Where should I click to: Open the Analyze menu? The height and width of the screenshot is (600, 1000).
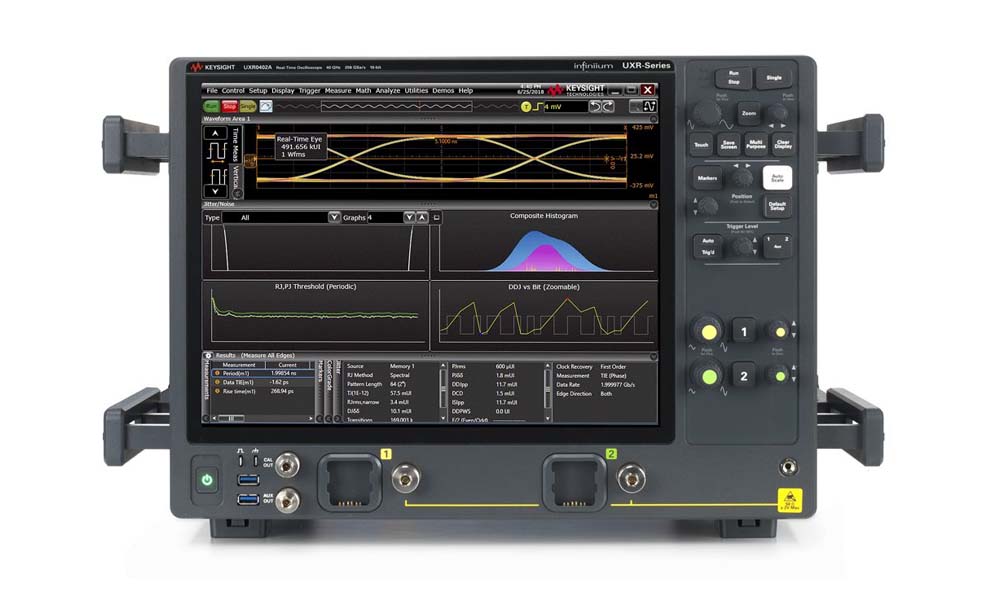[388, 91]
